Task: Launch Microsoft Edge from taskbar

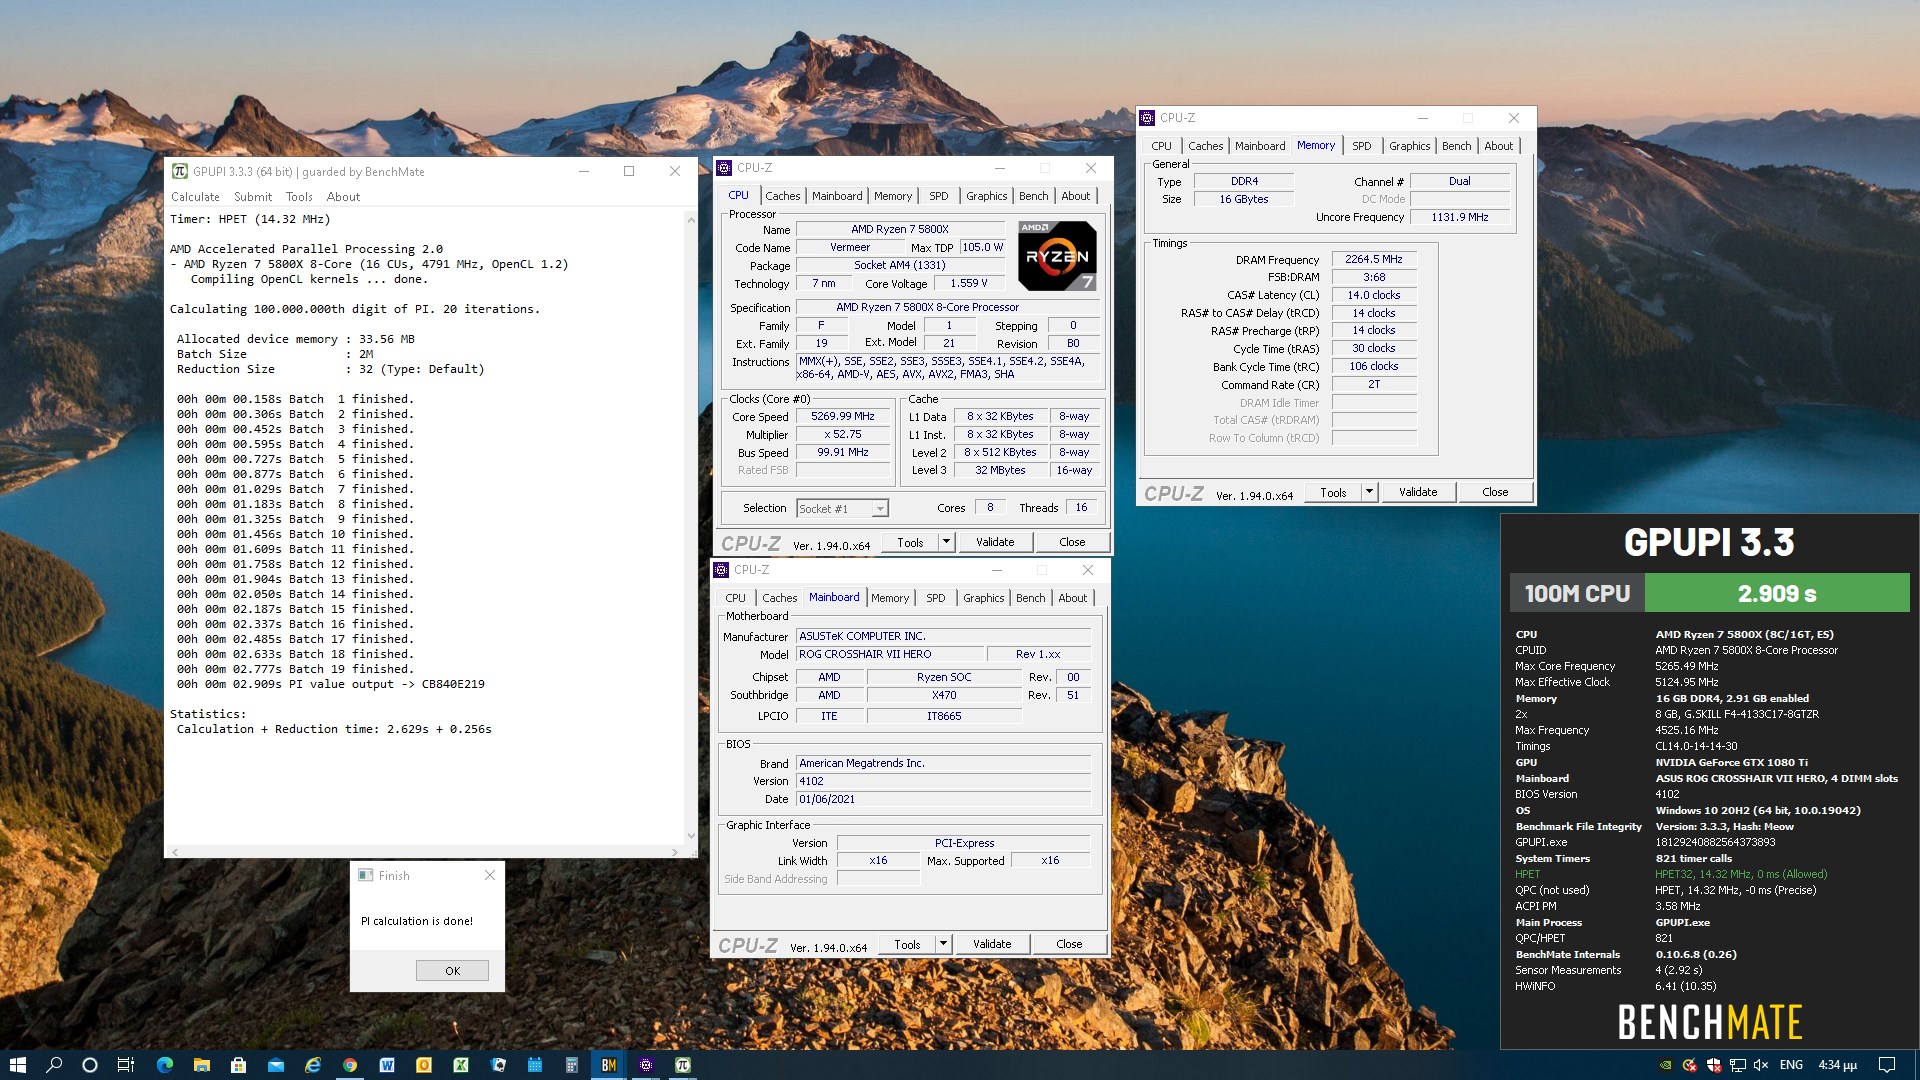Action: (165, 1065)
